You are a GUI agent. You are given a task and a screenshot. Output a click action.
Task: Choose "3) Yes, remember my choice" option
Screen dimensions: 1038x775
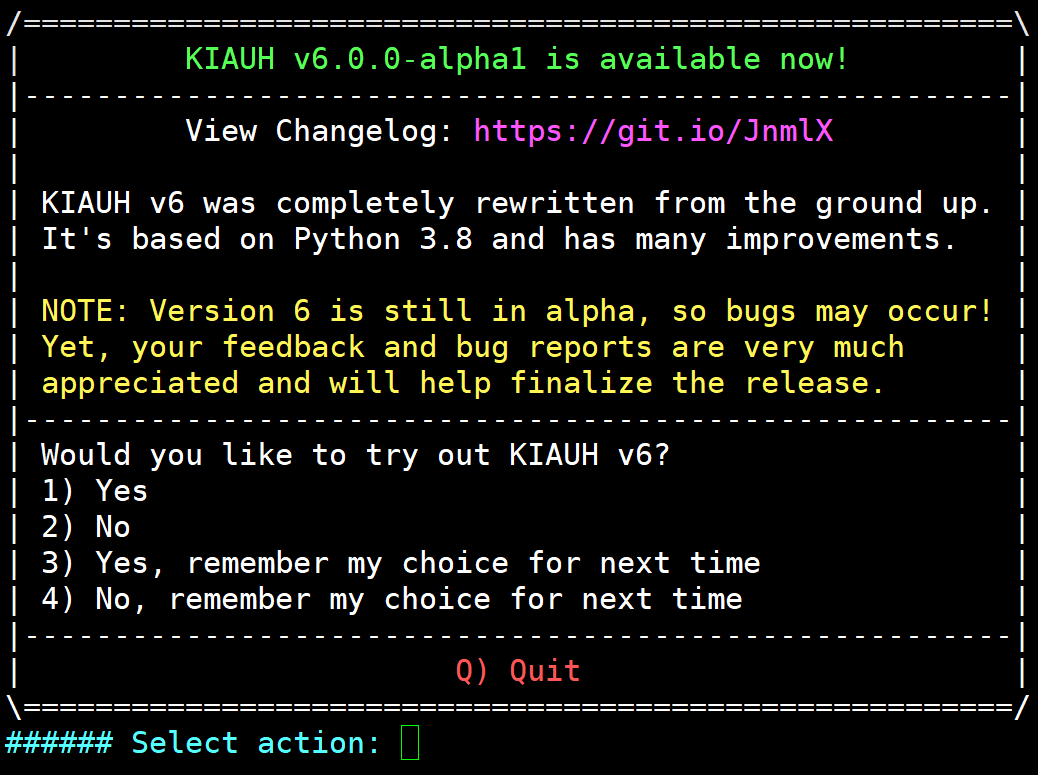(400, 563)
